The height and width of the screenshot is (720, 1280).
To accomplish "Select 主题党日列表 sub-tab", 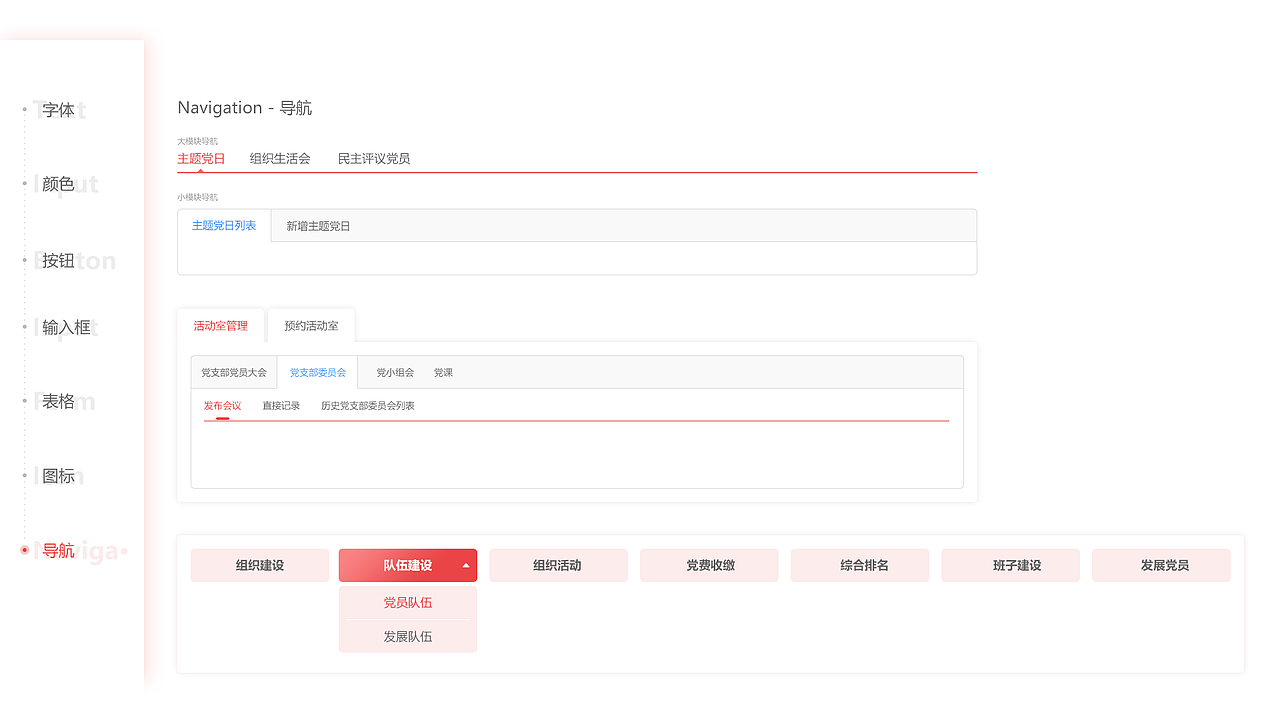I will pos(224,226).
